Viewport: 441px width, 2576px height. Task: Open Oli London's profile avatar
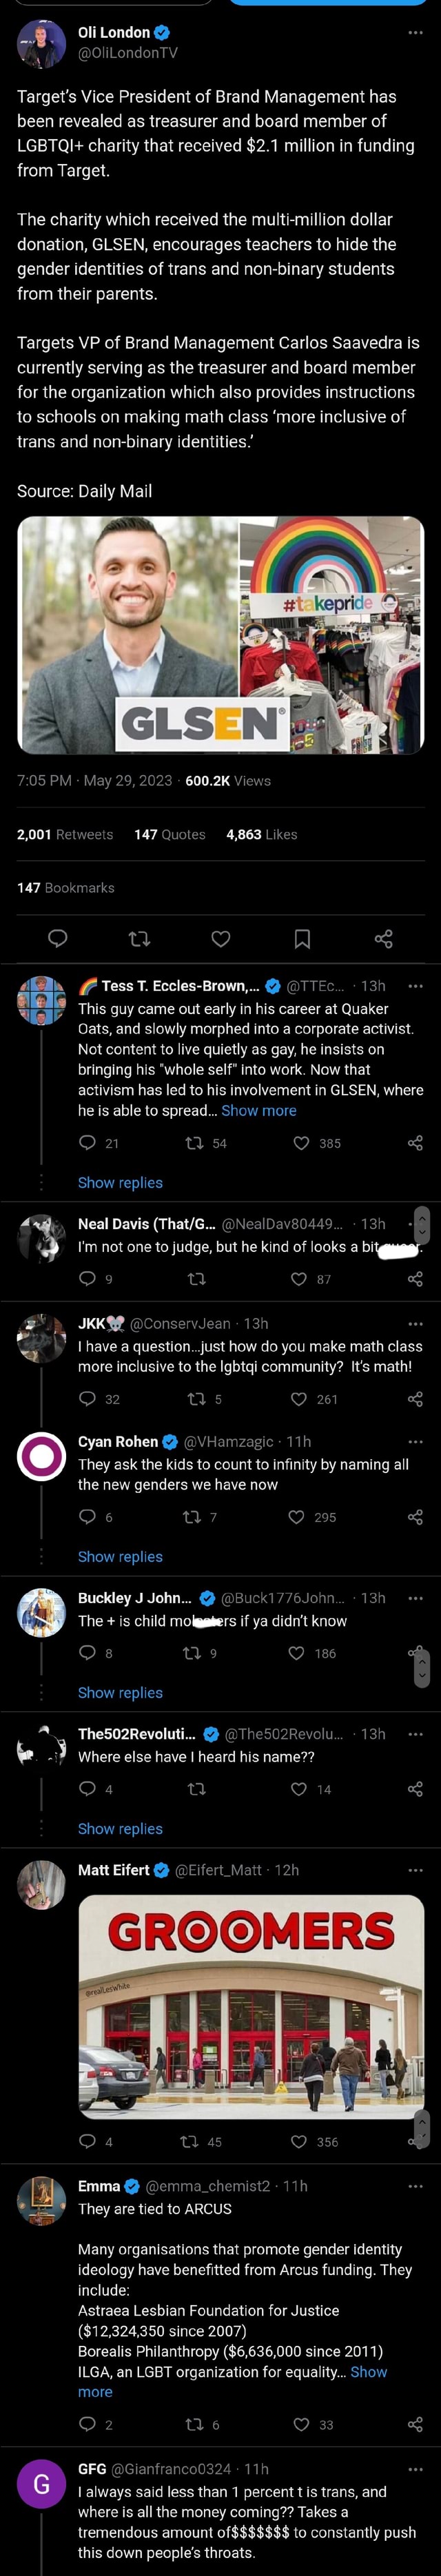pyautogui.click(x=42, y=44)
